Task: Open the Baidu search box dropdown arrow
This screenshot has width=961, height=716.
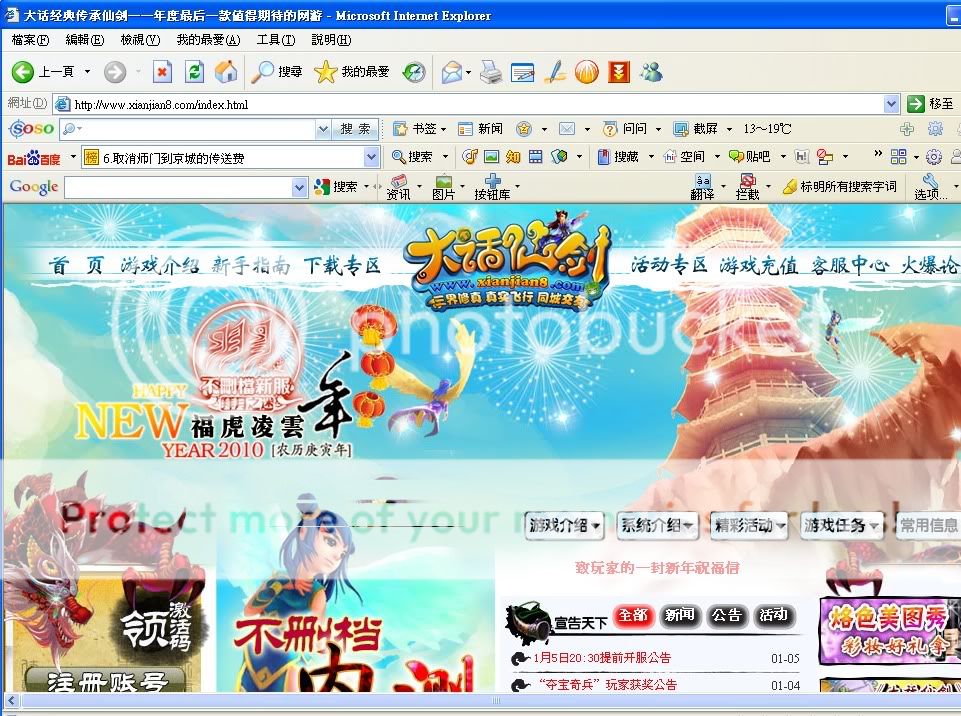Action: [372, 157]
